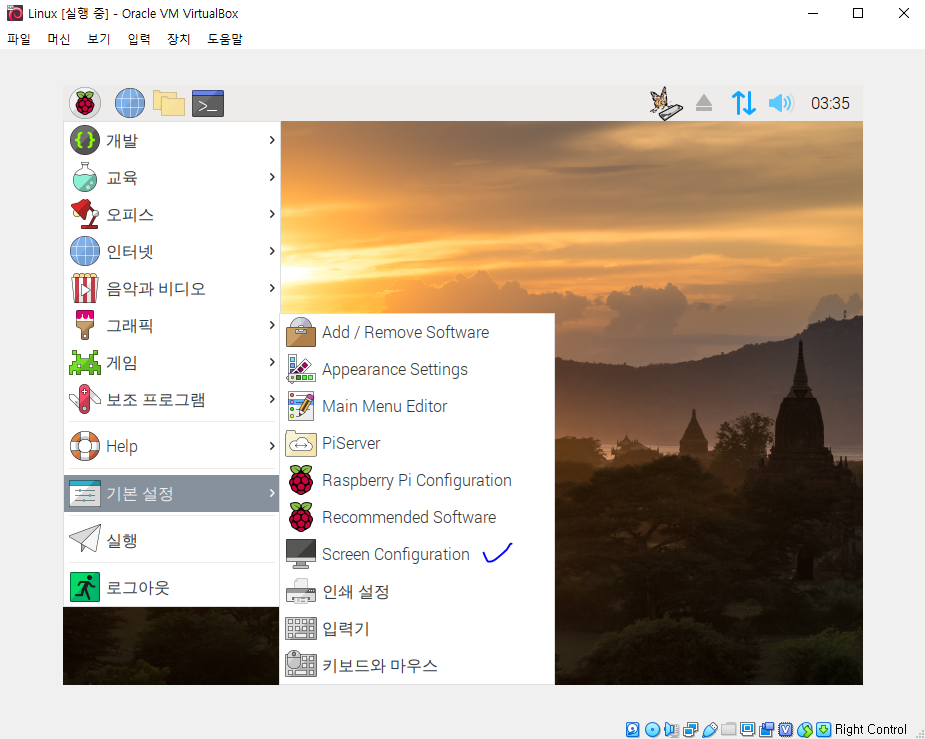Launch the terminal from the taskbar
The image size is (925, 739).
[x=208, y=103]
